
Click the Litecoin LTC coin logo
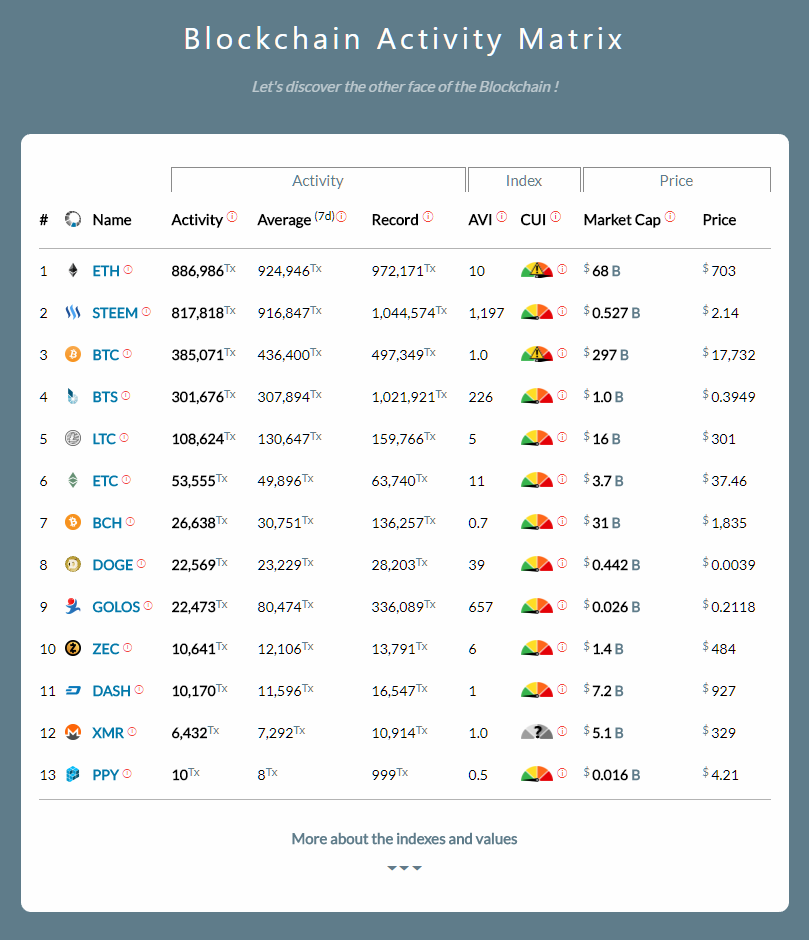tap(73, 438)
